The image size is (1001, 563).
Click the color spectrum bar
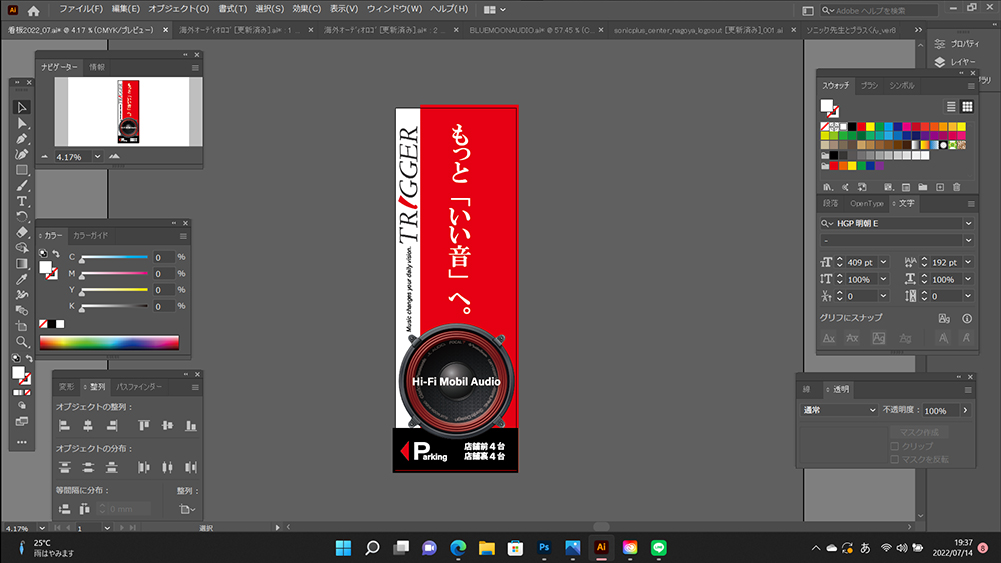click(109, 343)
